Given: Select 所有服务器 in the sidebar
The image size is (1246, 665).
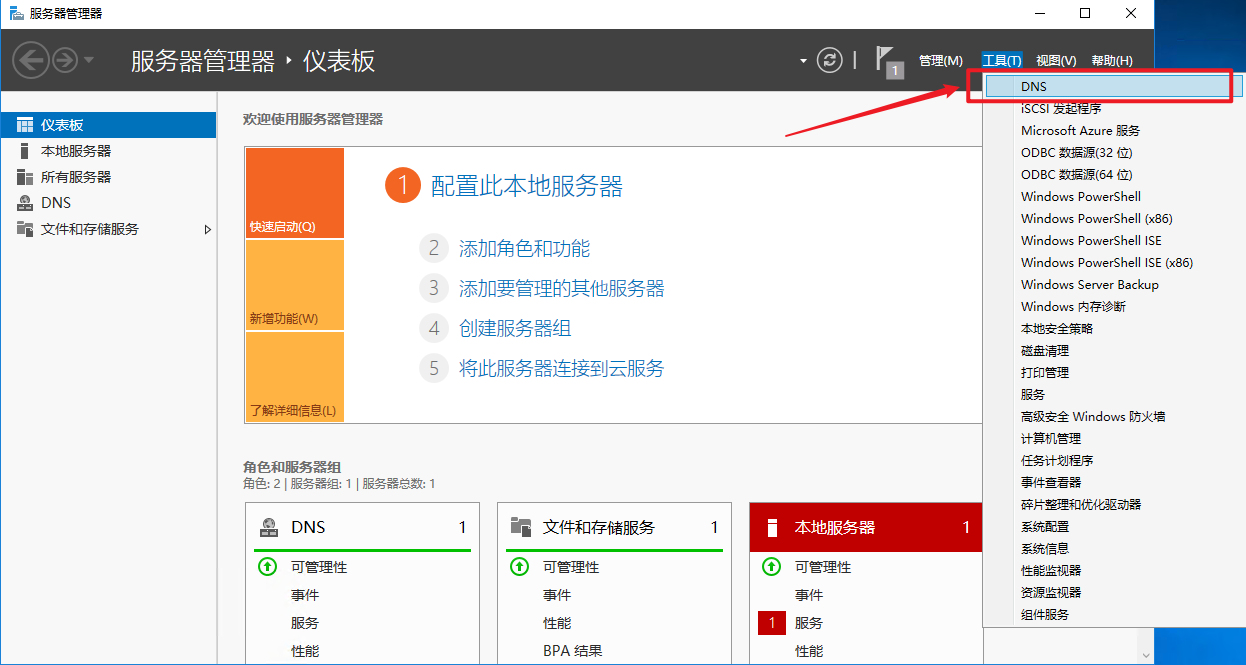Looking at the screenshot, I should coord(108,177).
